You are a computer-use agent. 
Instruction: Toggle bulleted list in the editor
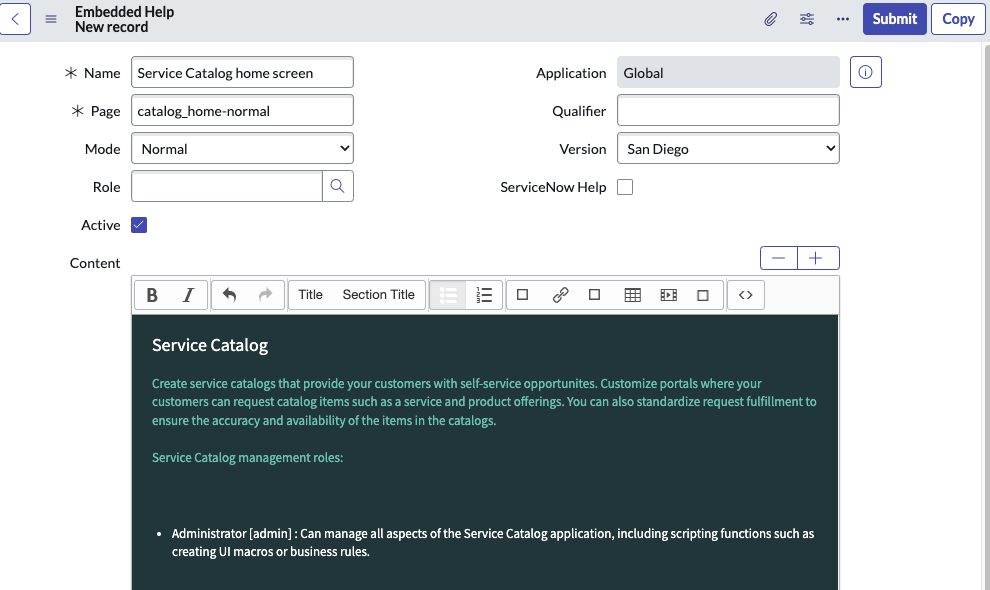[x=448, y=295]
